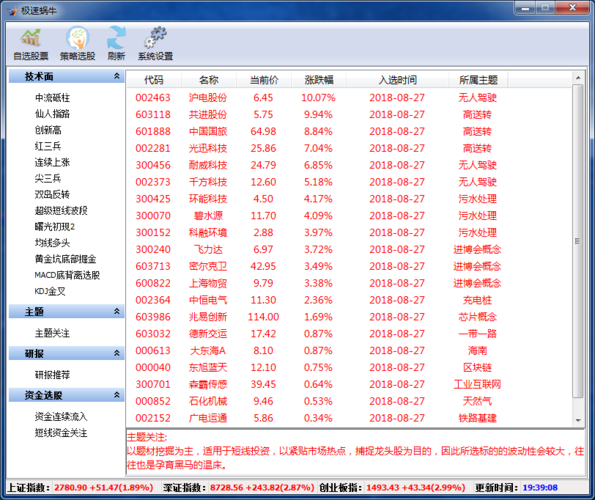This screenshot has width=595, height=500.
Task: Select the 沪电股份 stock row
Action: [349, 97]
